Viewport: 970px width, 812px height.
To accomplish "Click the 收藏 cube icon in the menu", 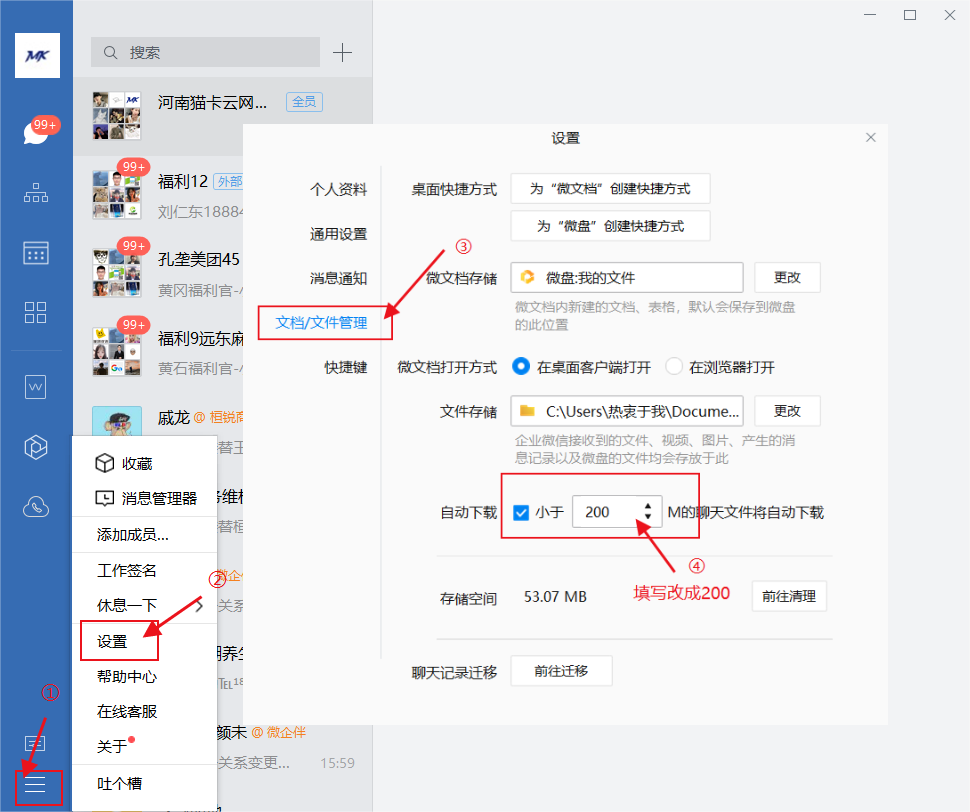I will (x=105, y=463).
